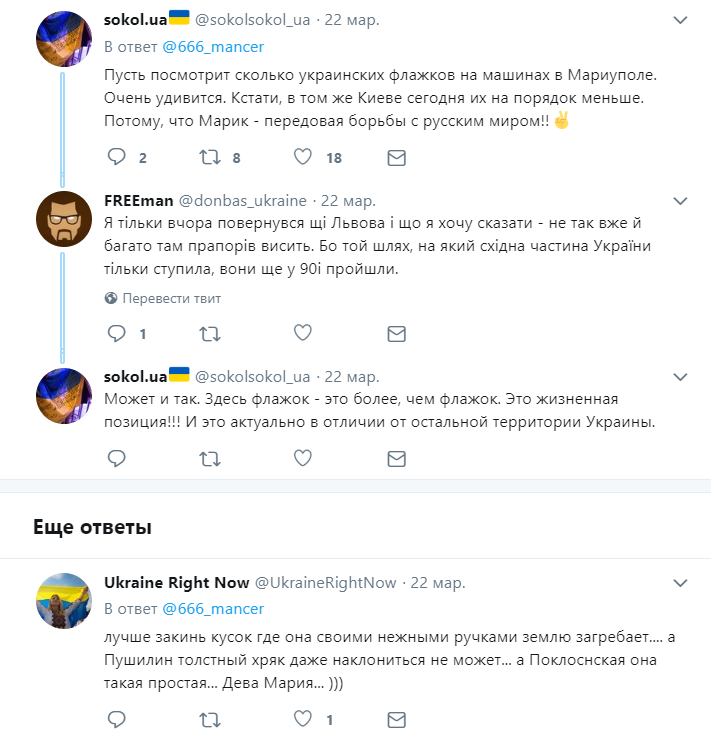Reply to sokol.ua's first tweet about Mariupol
The height and width of the screenshot is (735, 711).
117,157
